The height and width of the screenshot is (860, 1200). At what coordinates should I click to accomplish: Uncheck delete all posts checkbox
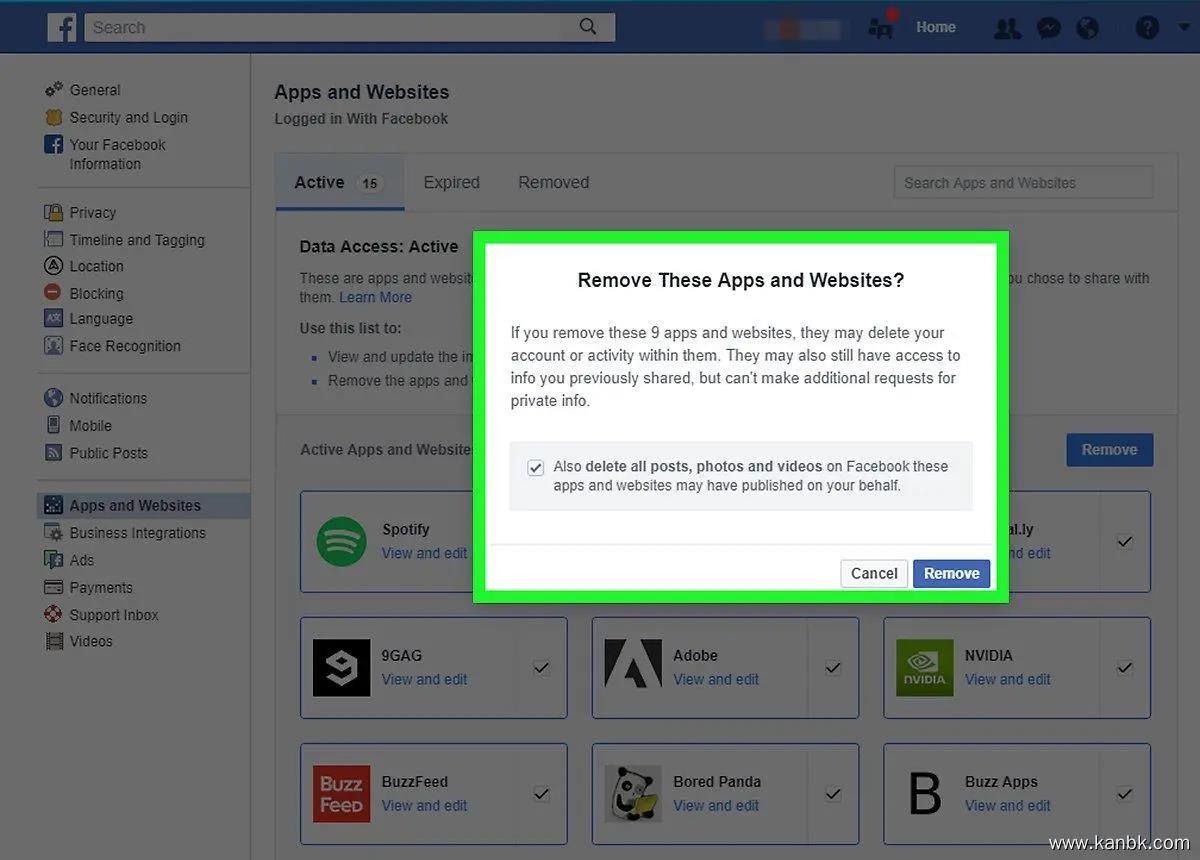(x=536, y=467)
